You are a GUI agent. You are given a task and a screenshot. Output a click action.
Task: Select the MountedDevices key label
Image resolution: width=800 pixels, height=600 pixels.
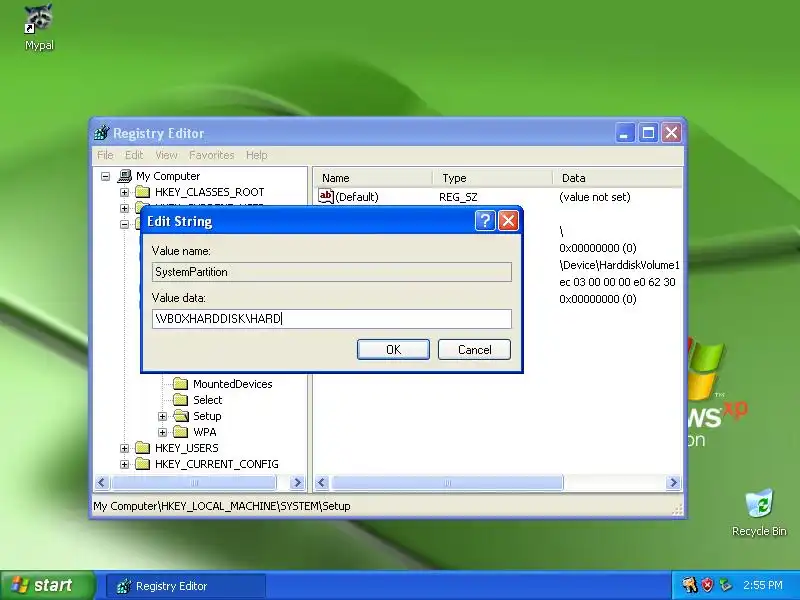tap(233, 384)
